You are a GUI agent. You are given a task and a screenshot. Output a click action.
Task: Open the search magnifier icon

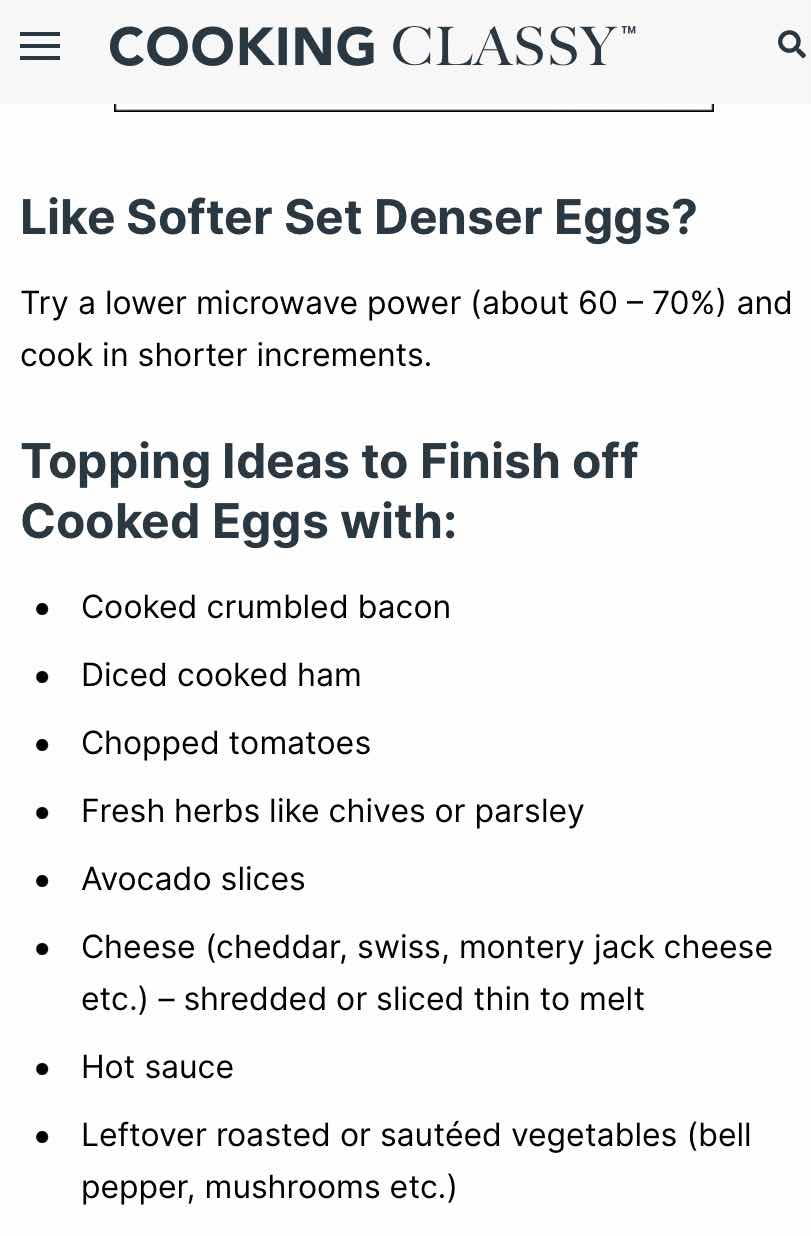point(791,45)
